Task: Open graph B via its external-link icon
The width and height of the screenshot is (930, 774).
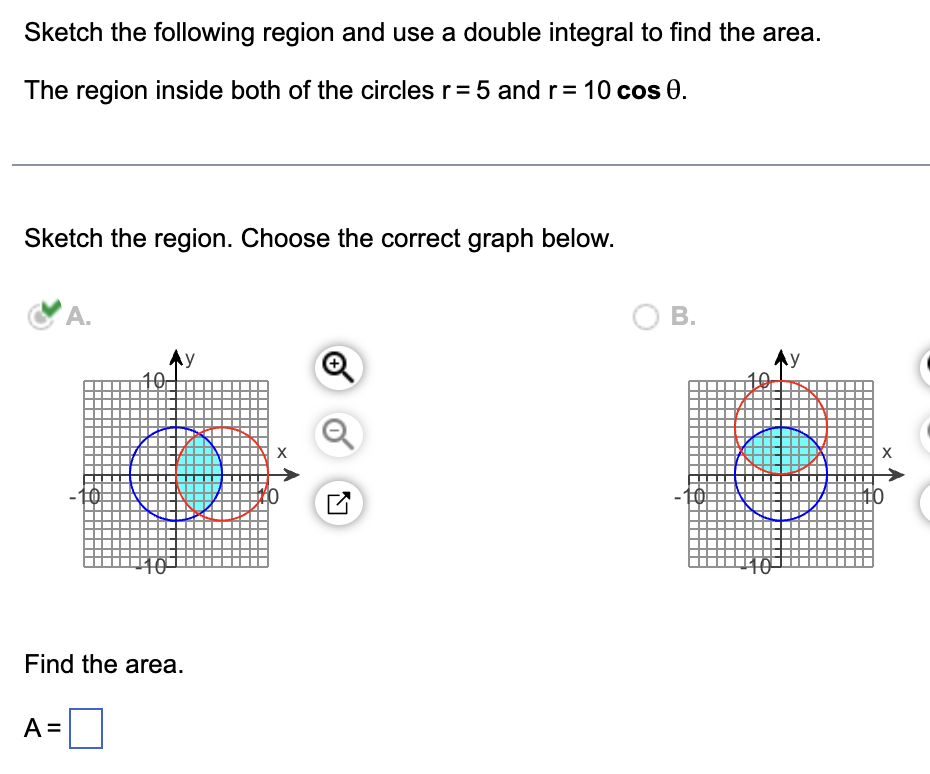Action: [925, 503]
